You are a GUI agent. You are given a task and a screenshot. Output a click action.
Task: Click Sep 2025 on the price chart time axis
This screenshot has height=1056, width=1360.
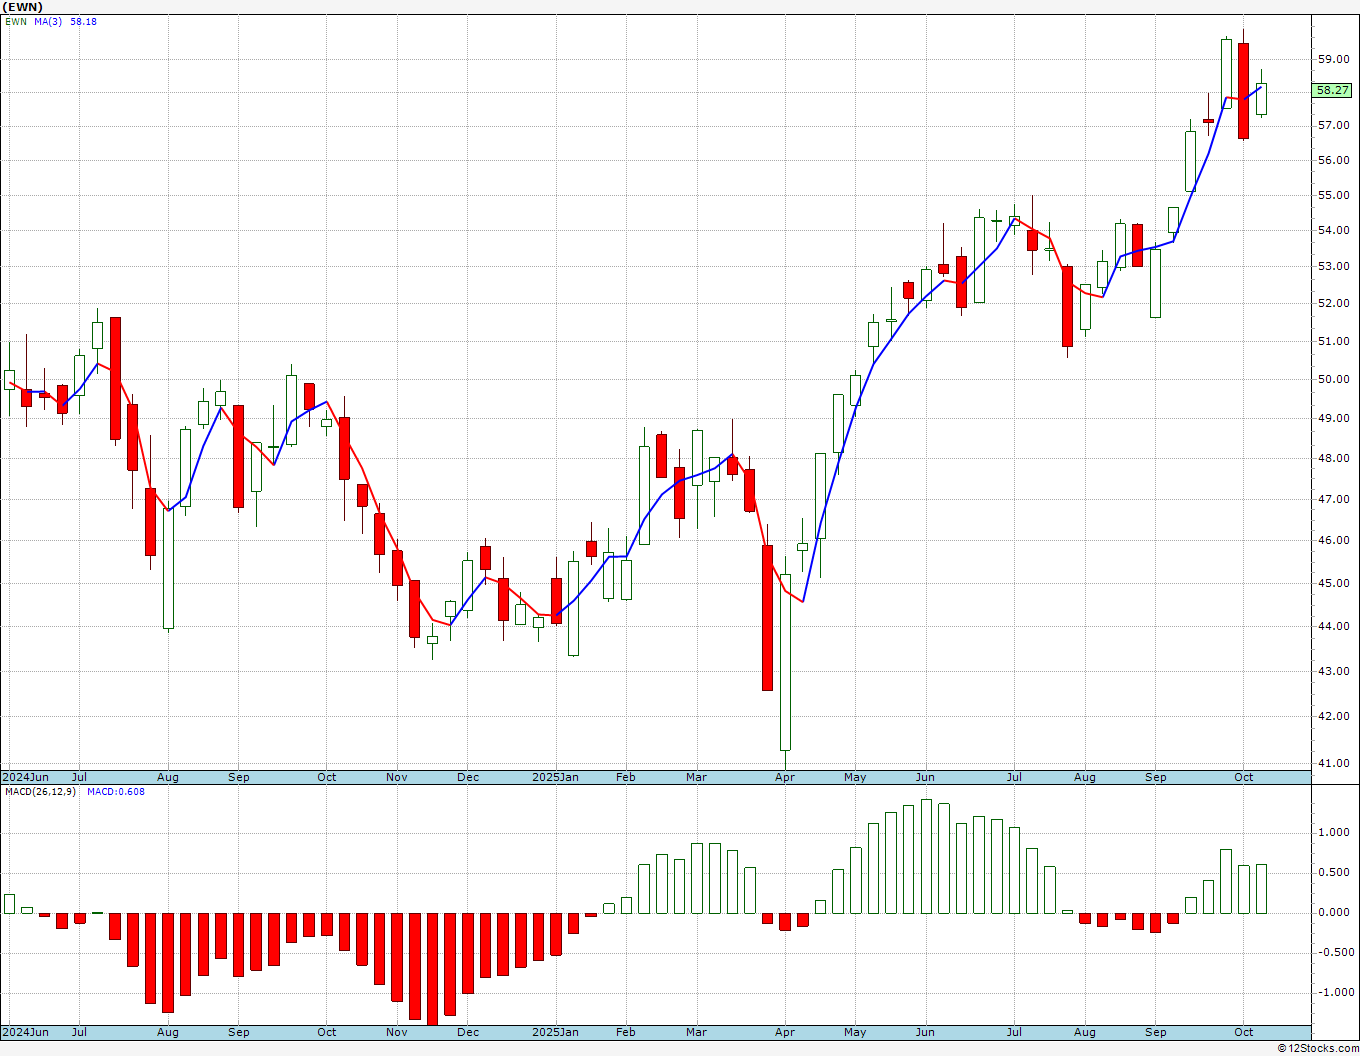[x=1156, y=777]
